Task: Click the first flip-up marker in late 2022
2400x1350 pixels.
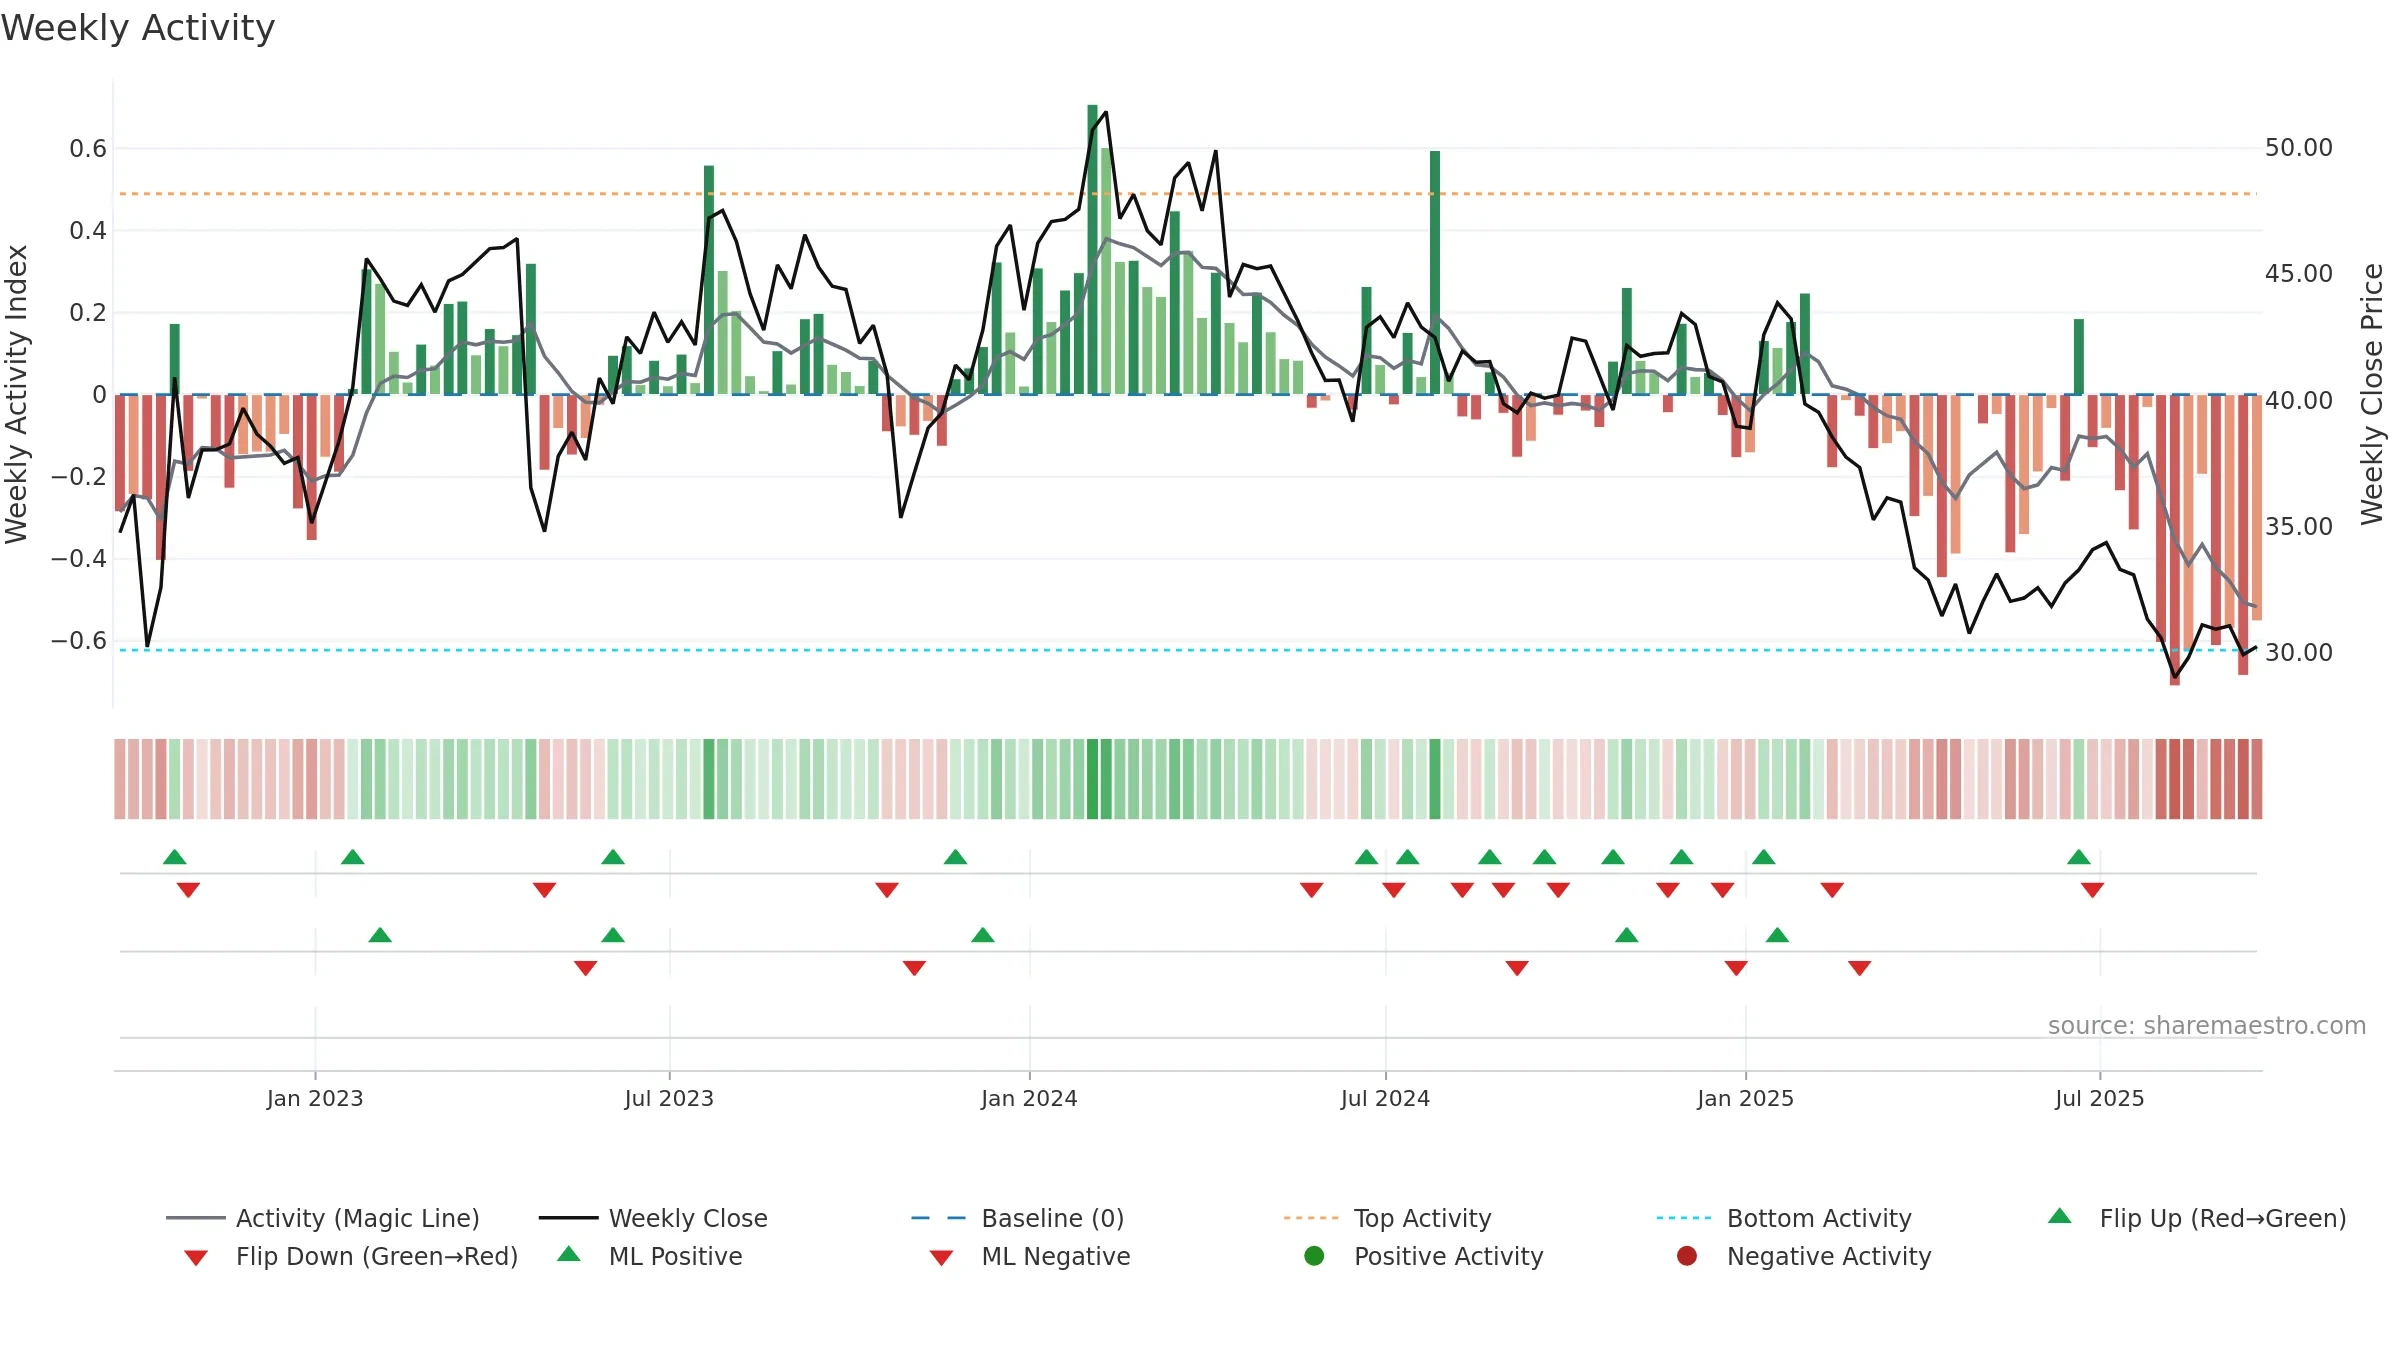Action: tap(175, 857)
